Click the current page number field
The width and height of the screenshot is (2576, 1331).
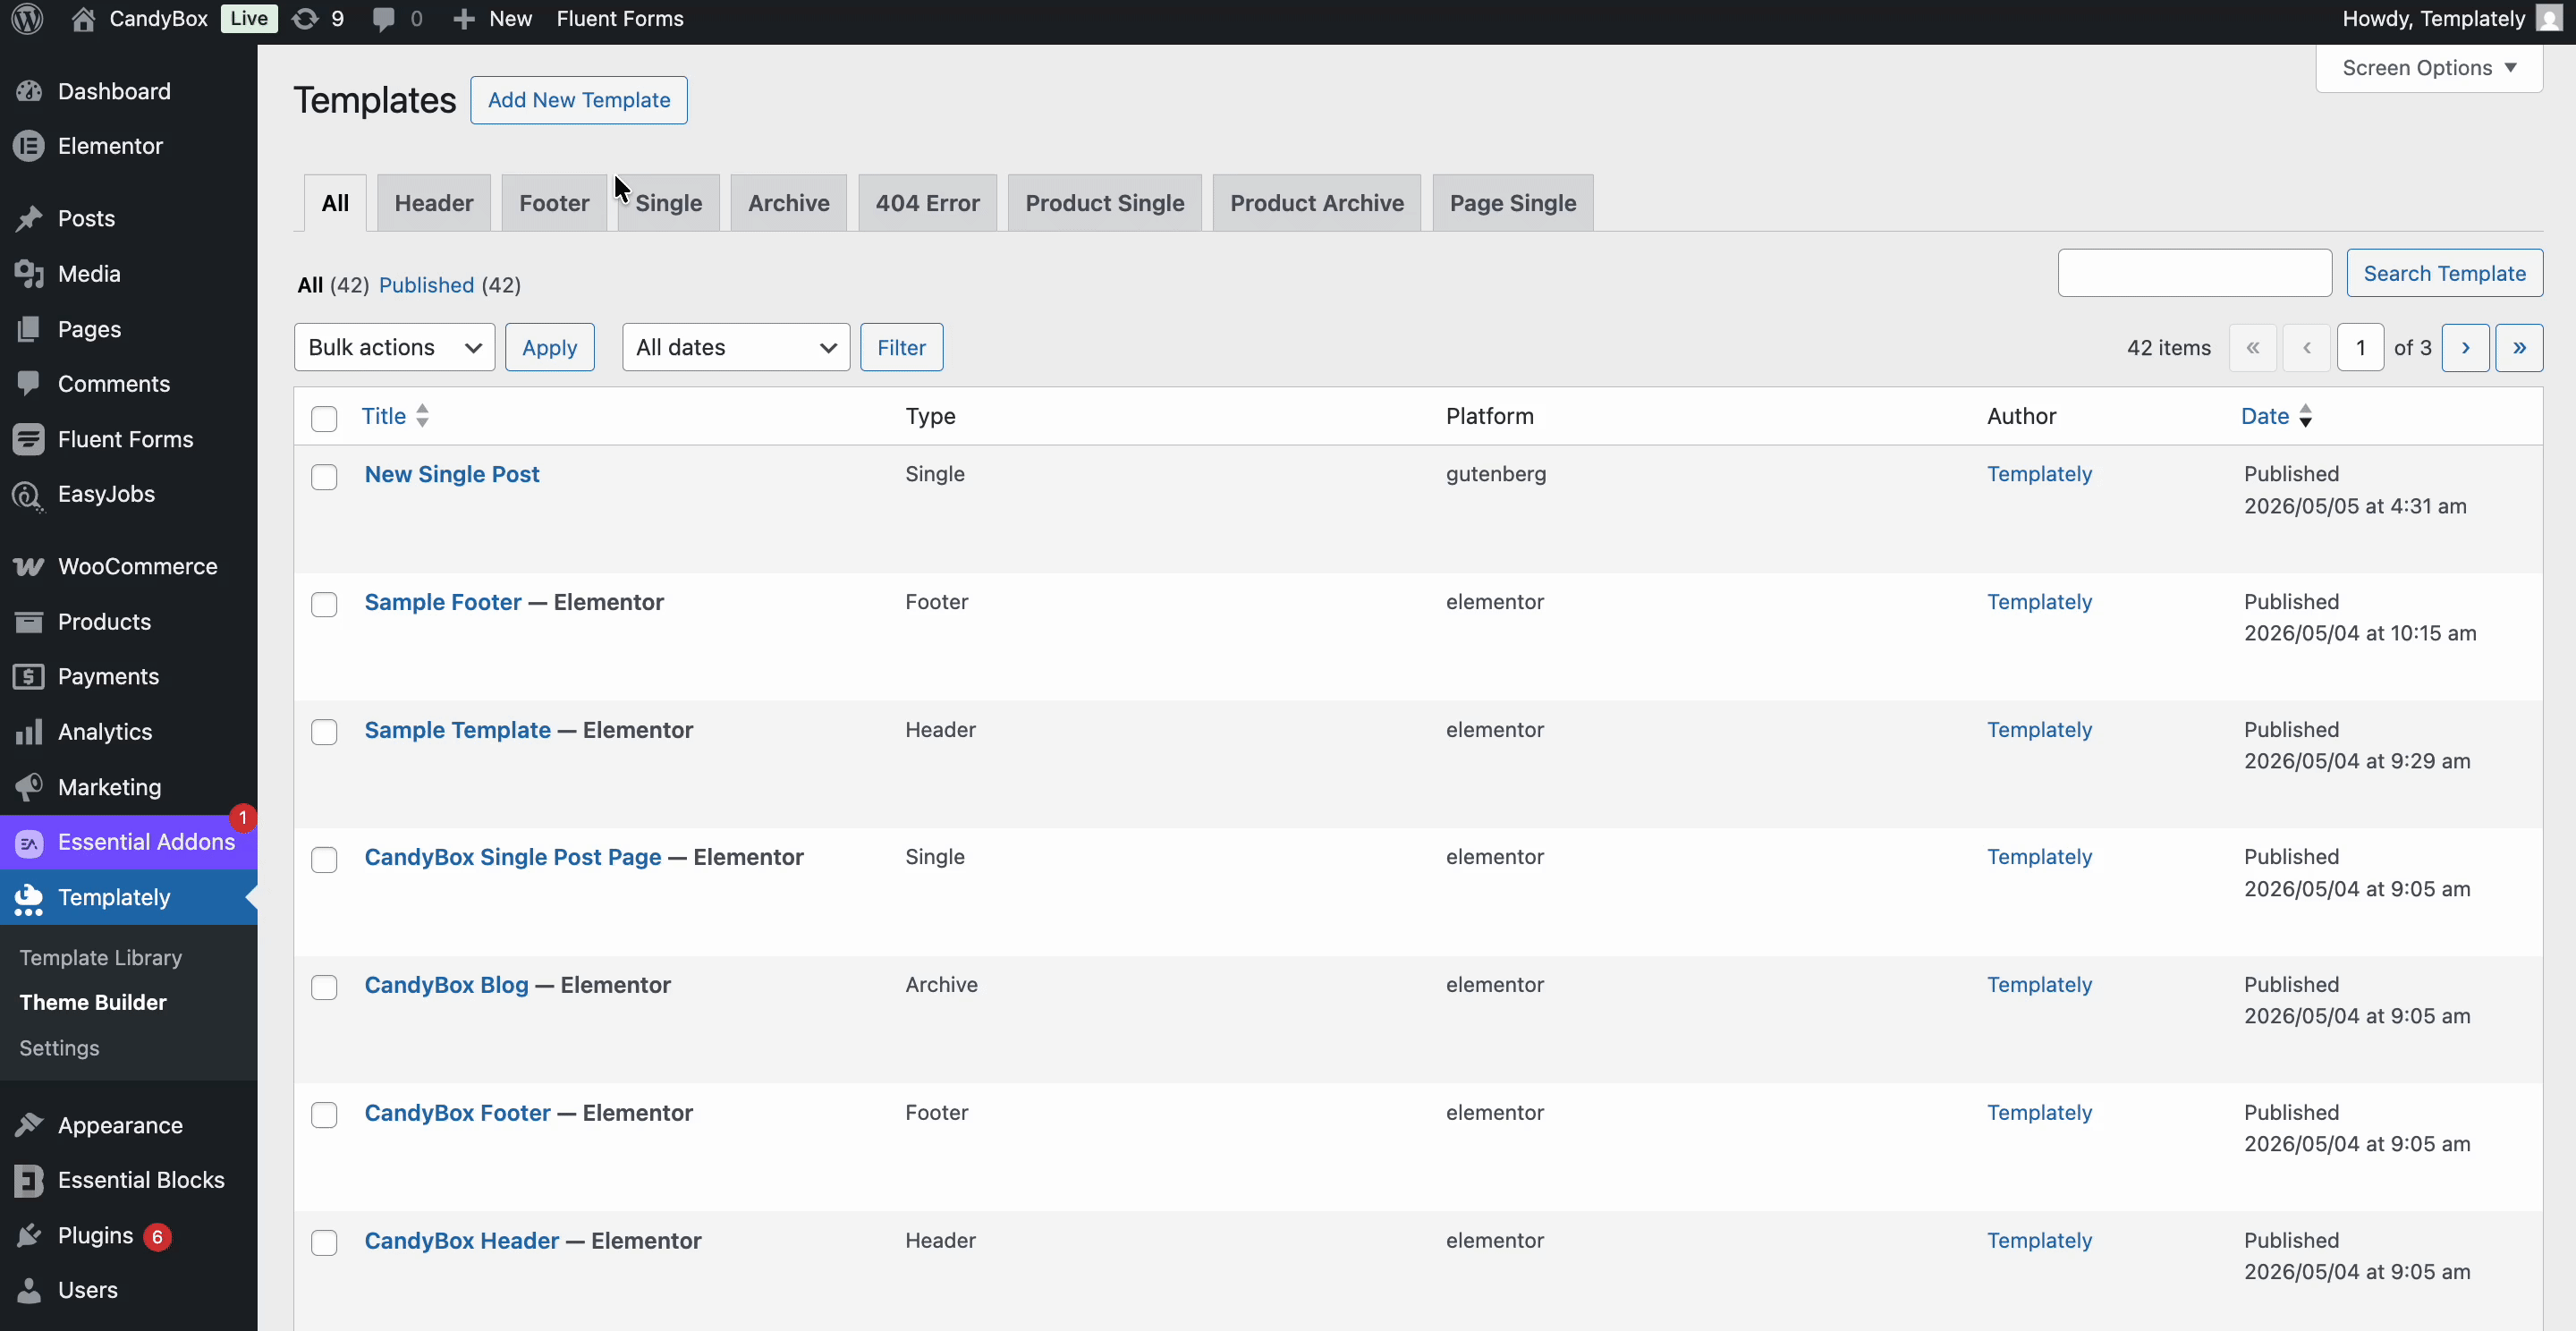click(x=2360, y=347)
